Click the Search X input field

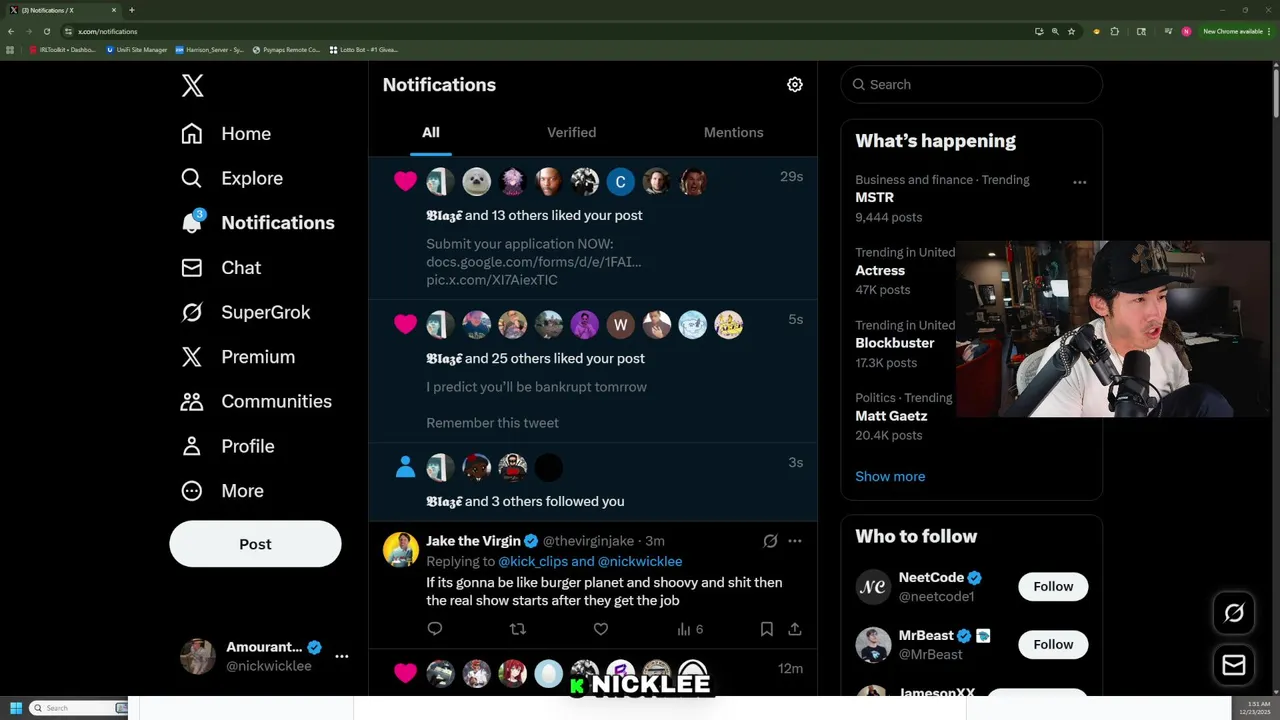(971, 85)
